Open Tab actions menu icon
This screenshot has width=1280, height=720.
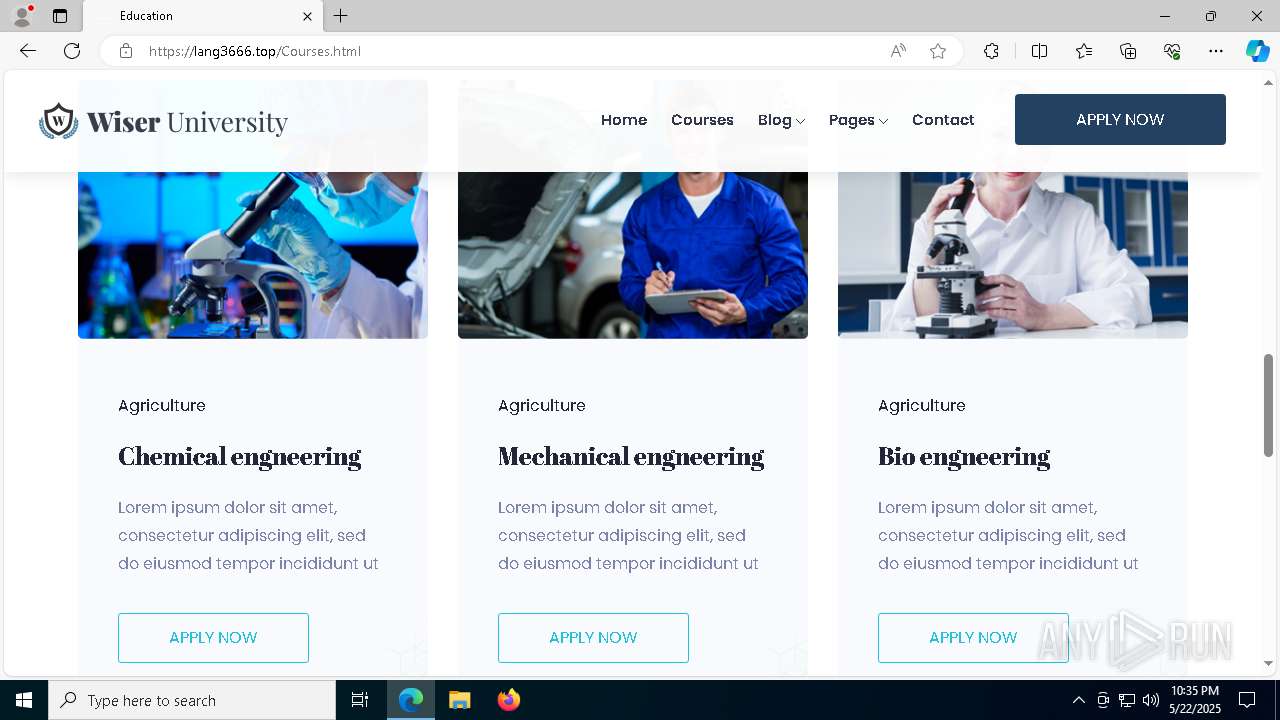(60, 16)
